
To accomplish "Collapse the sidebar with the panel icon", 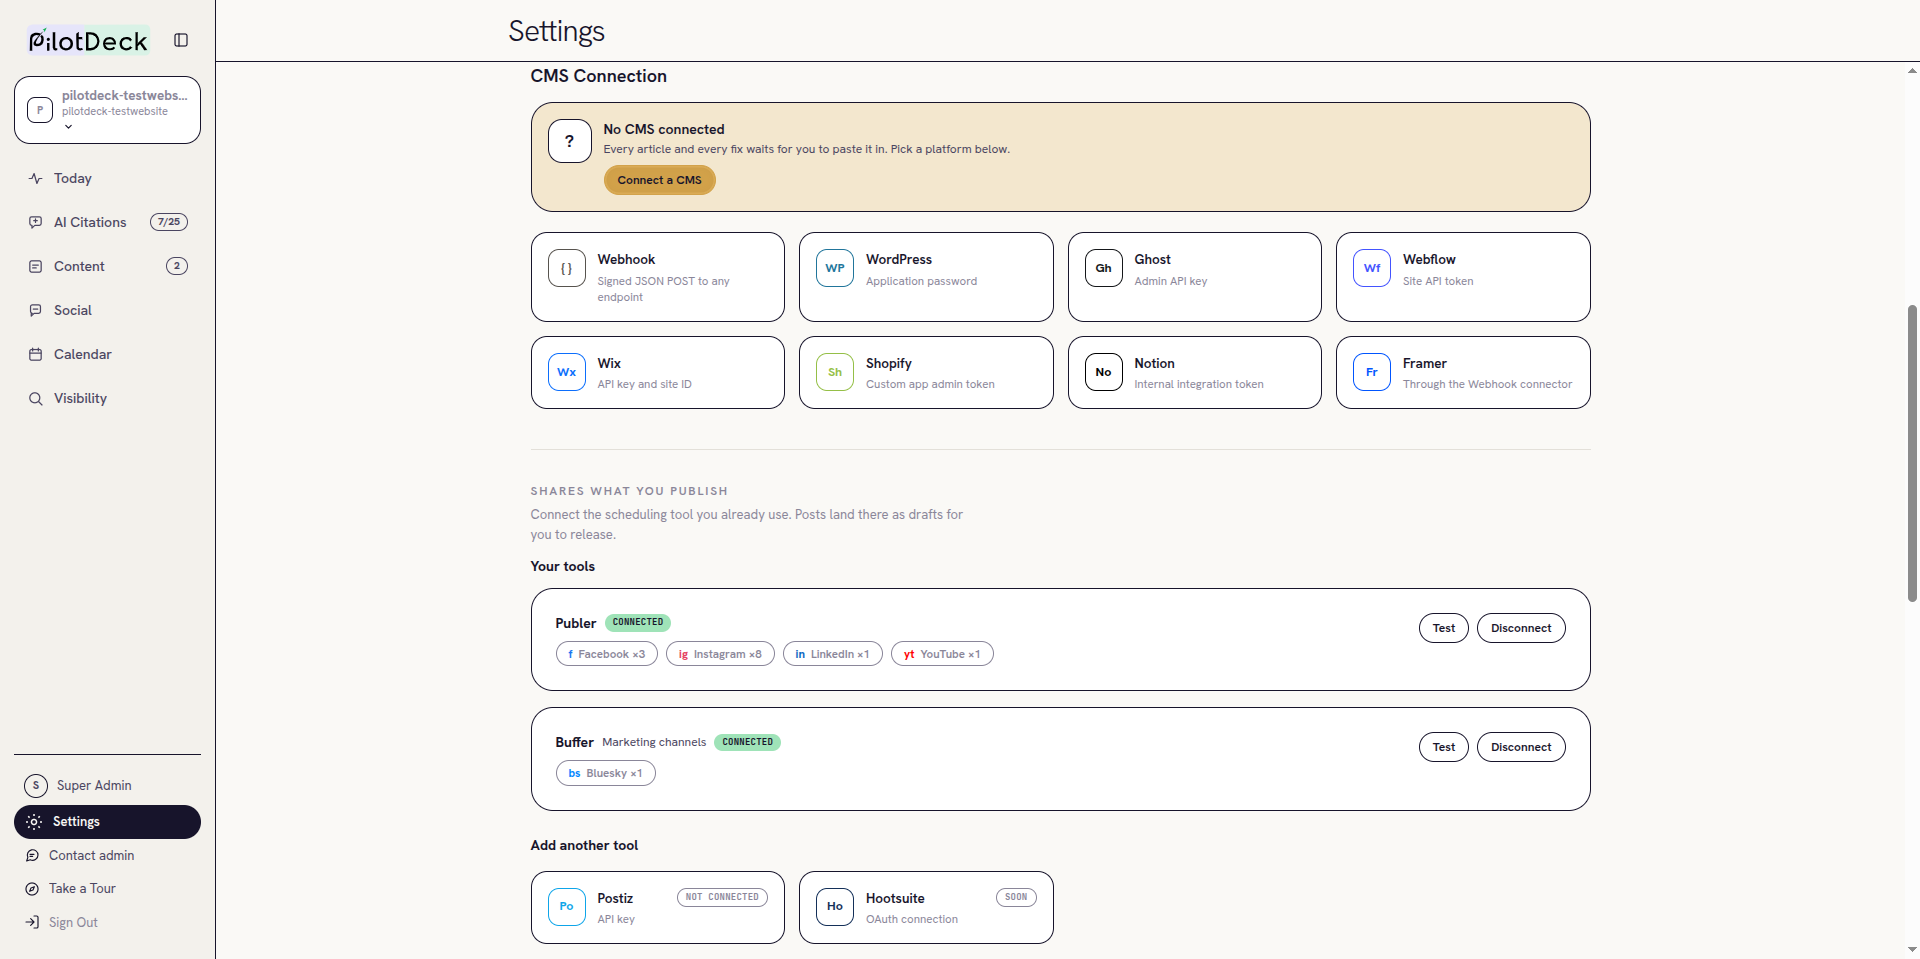I will coord(181,40).
